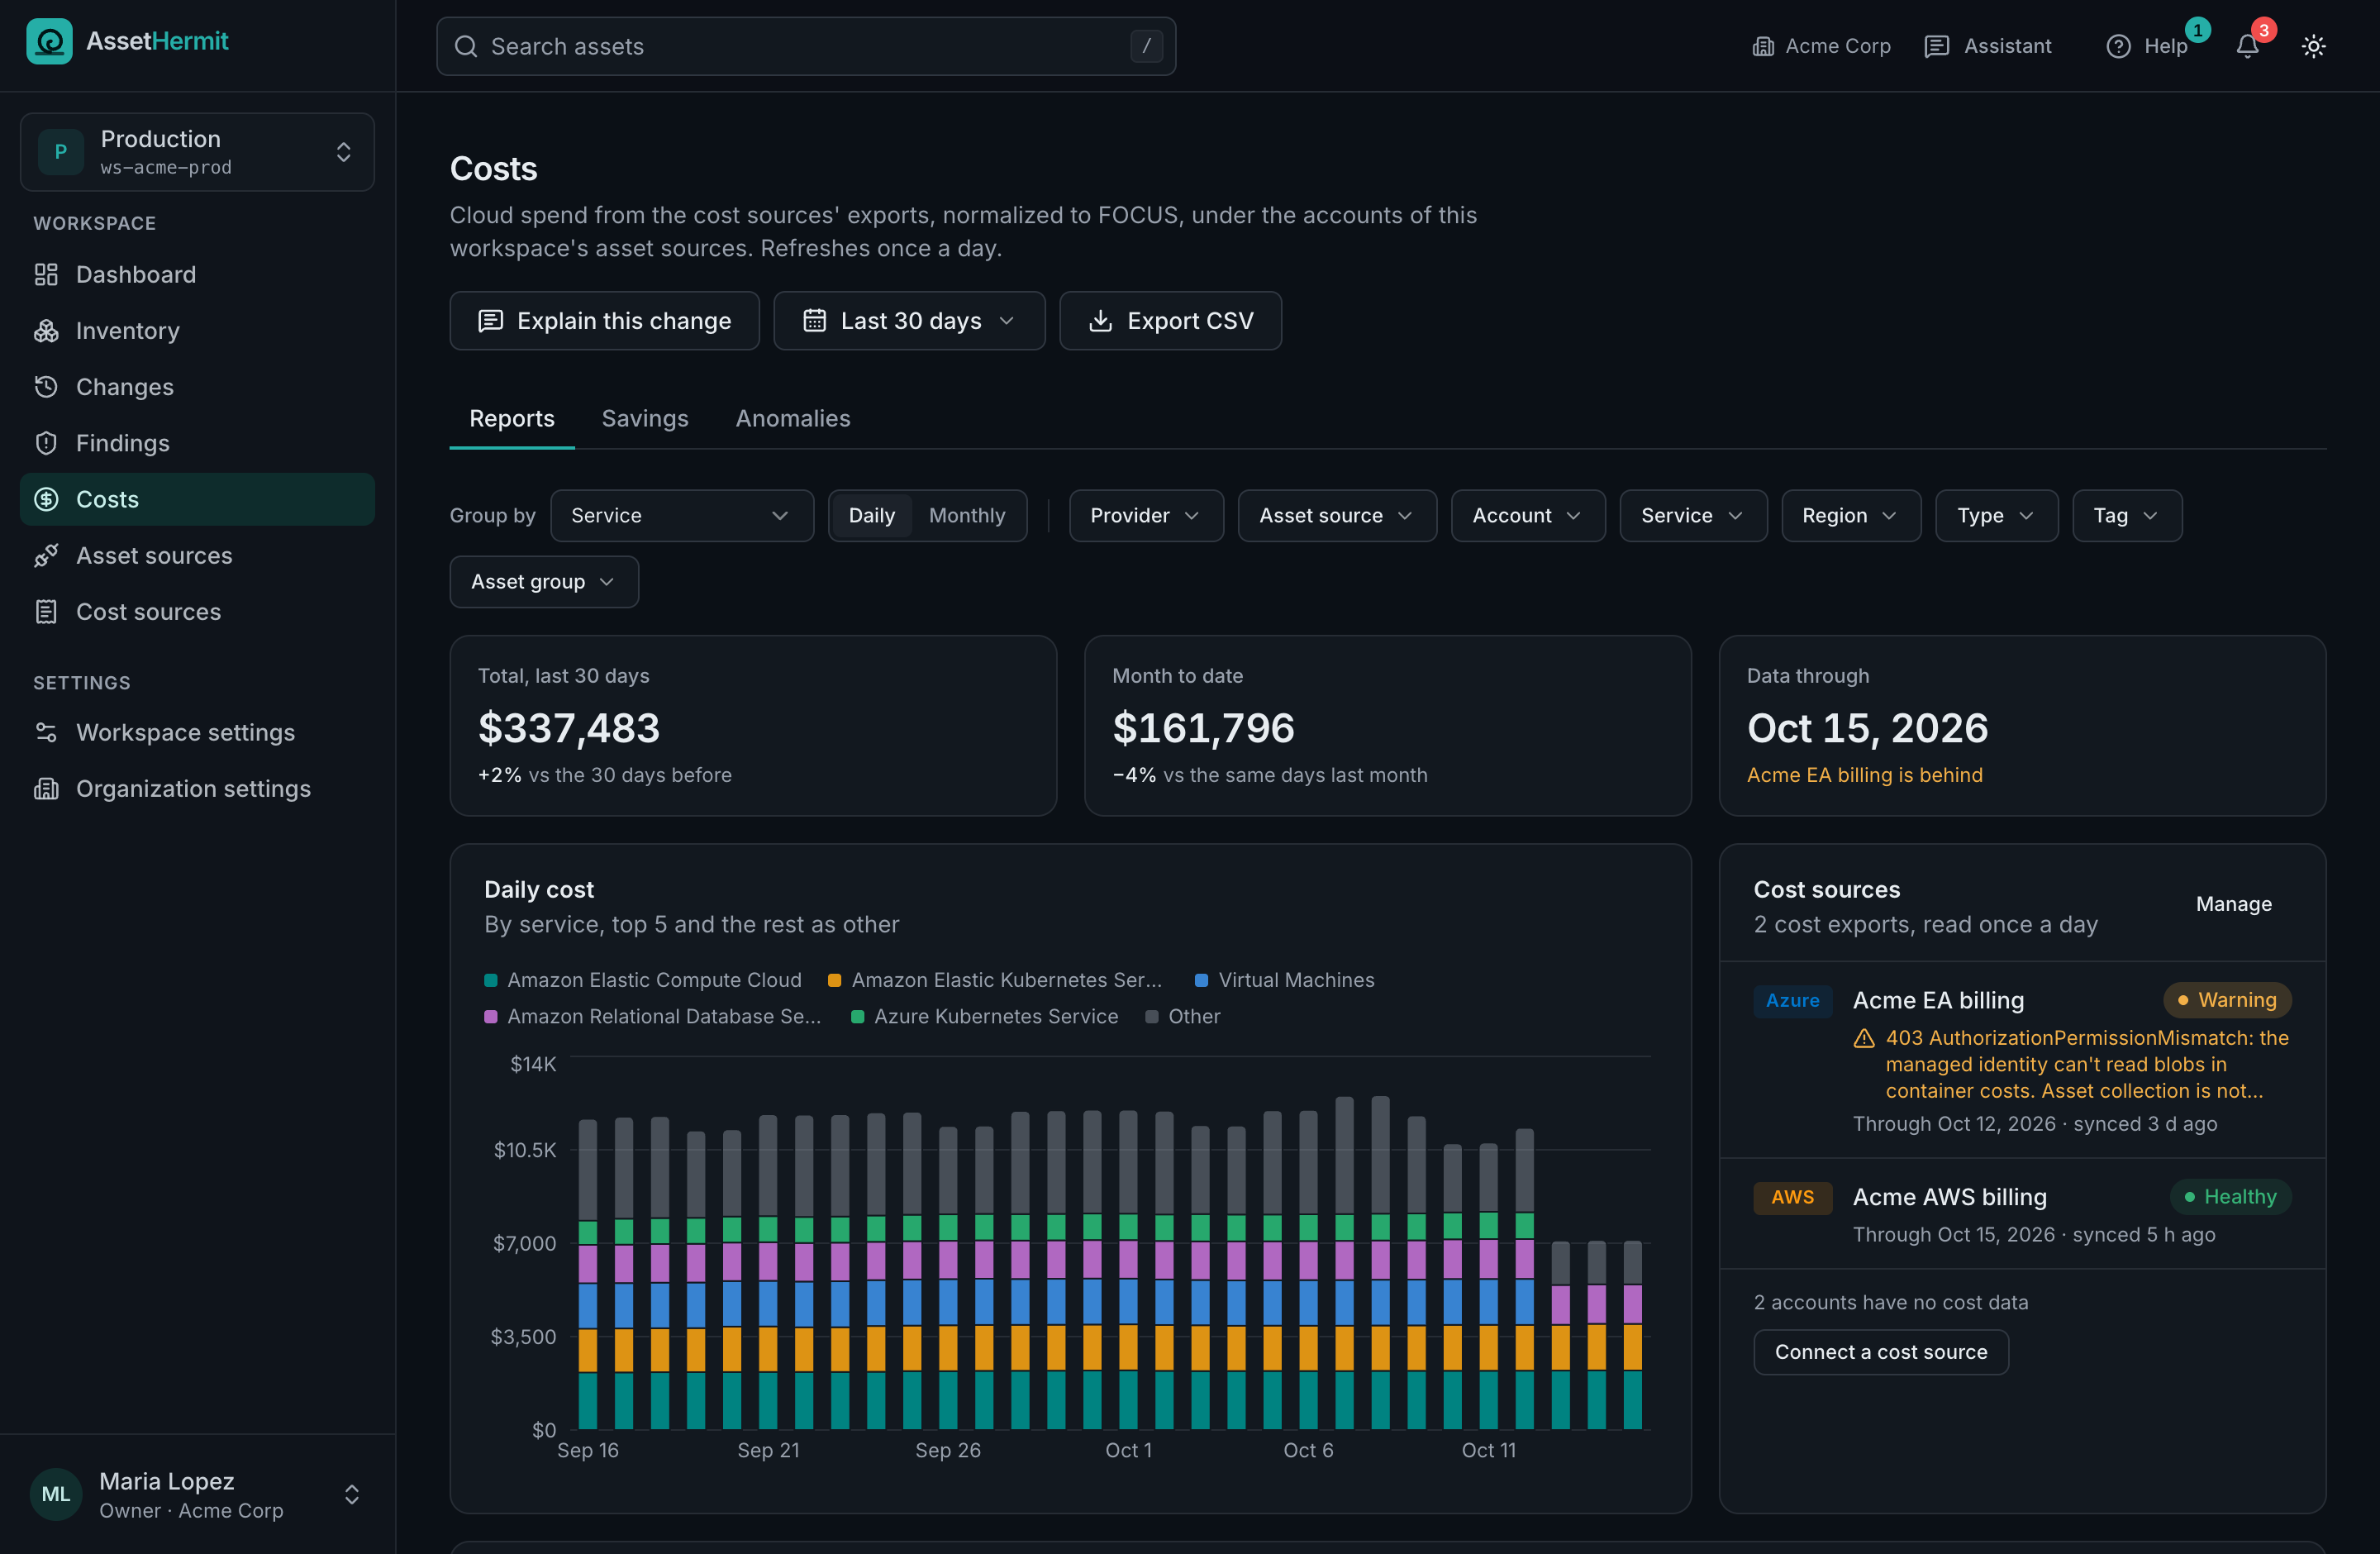Toggle the light theme sun icon
2380x1554 pixels.
(2313, 46)
